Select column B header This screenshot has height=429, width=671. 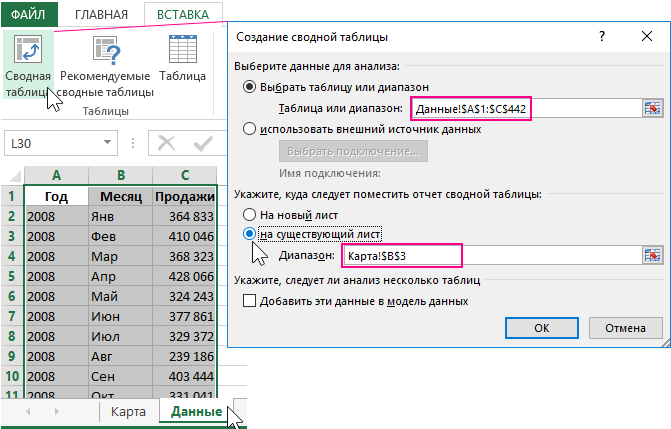pyautogui.click(x=120, y=174)
